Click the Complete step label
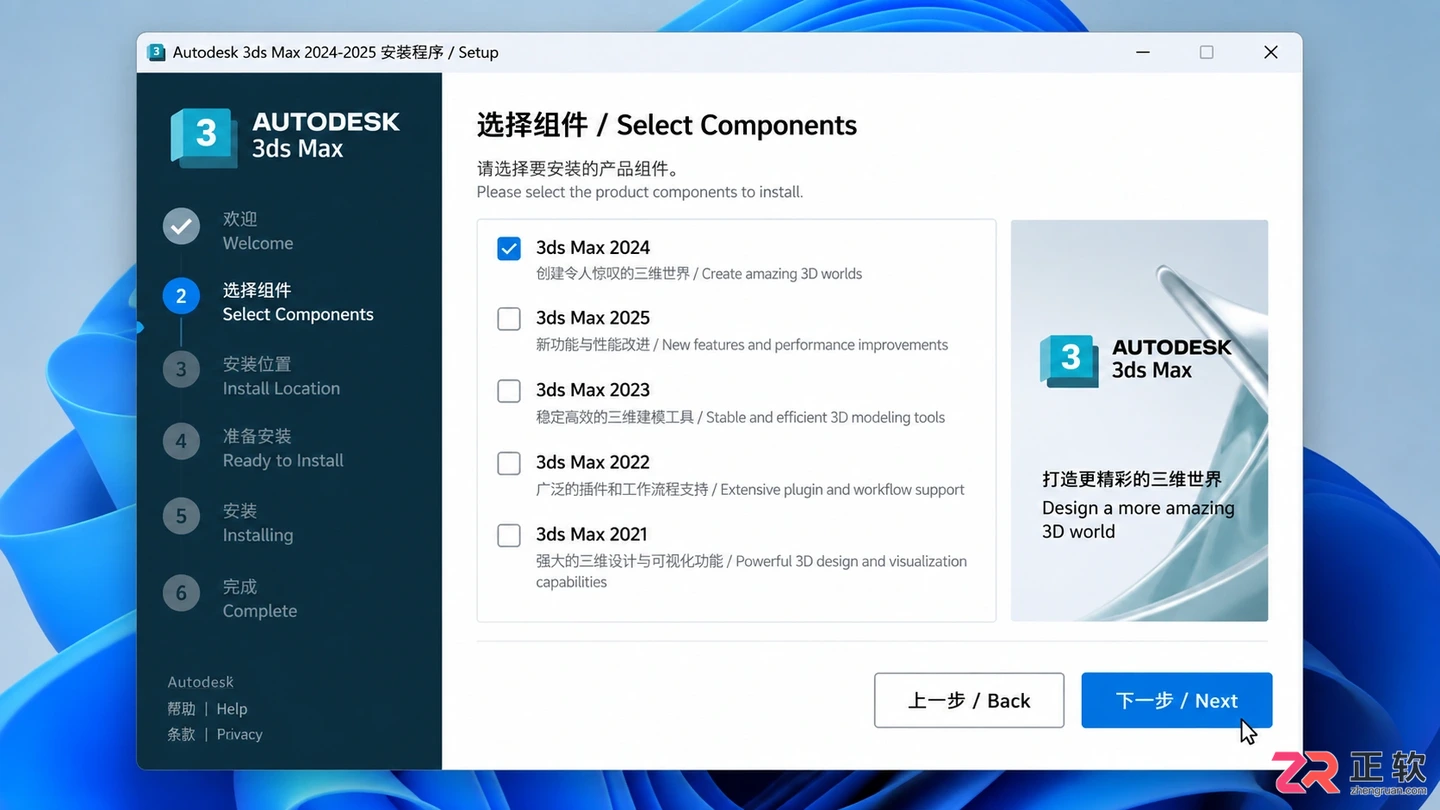This screenshot has width=1440, height=810. click(260, 598)
